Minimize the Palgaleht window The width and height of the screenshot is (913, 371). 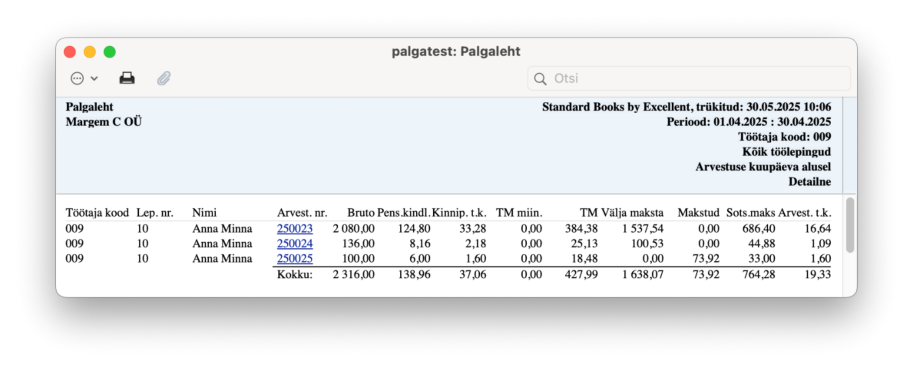point(90,52)
